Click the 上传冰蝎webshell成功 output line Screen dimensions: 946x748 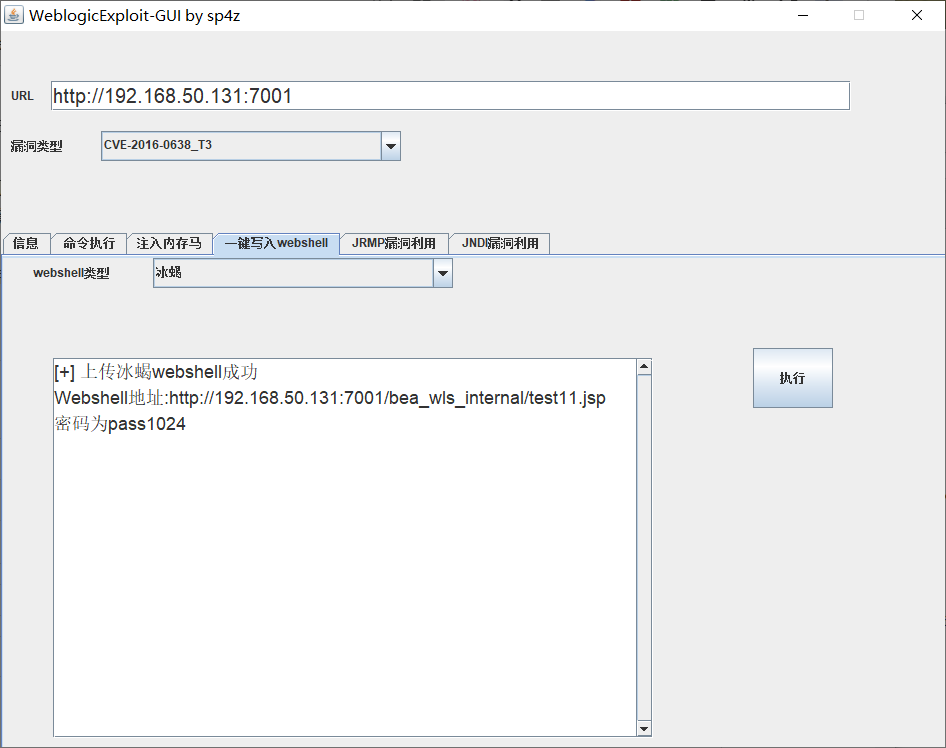156,372
